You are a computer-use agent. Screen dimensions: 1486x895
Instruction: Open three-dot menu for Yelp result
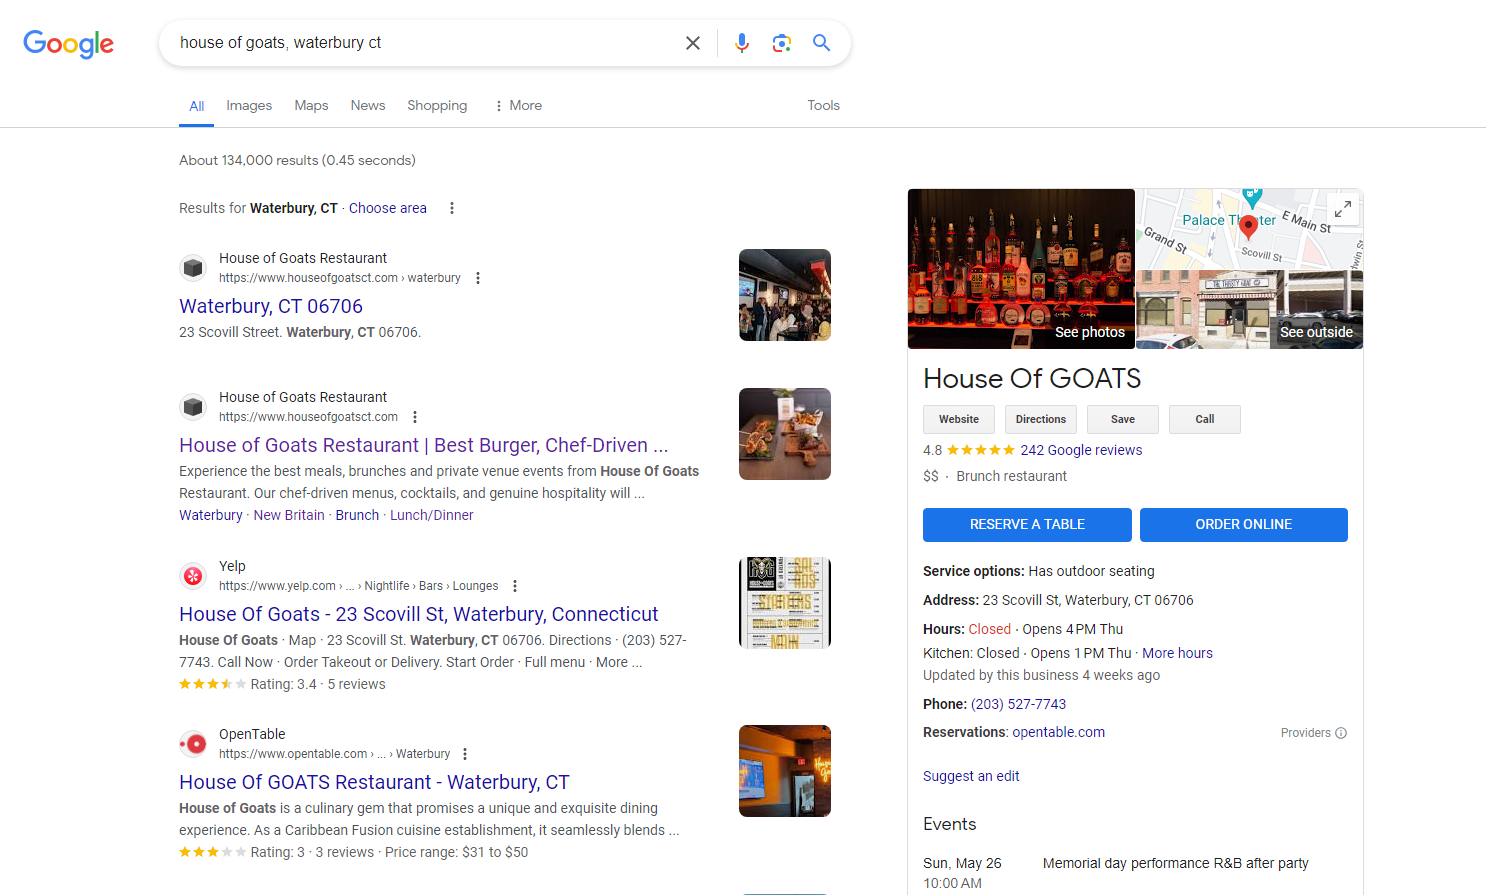(515, 586)
